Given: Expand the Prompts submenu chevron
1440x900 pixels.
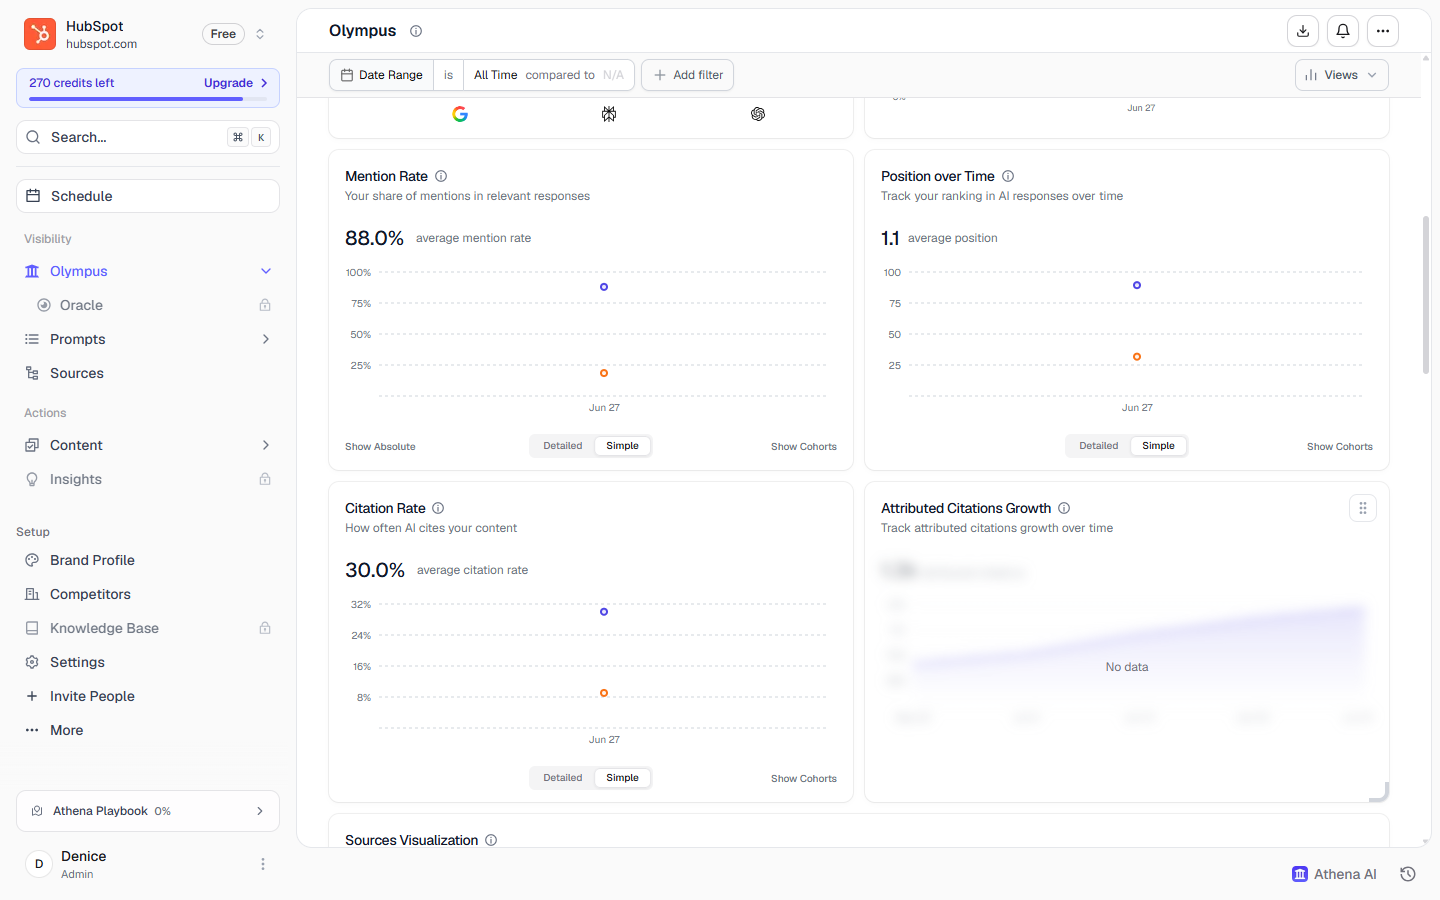Looking at the screenshot, I should click(x=266, y=339).
